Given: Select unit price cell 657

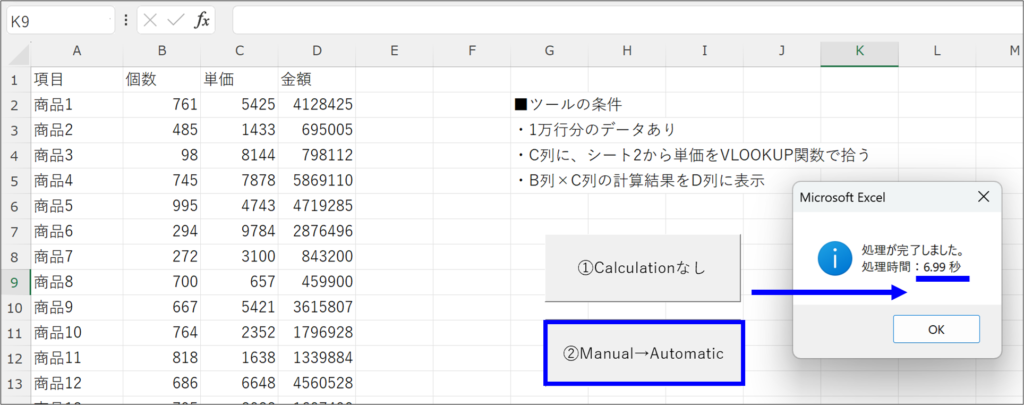Looking at the screenshot, I should 240,282.
